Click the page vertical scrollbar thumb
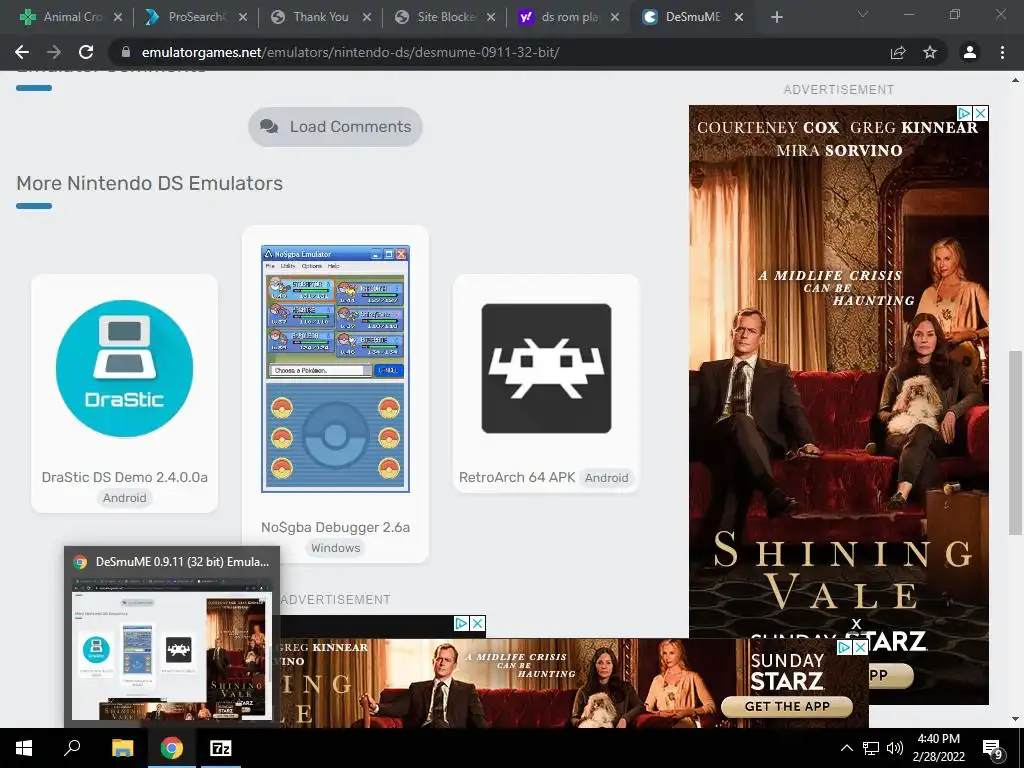The height and width of the screenshot is (768, 1024). coord(1015,442)
